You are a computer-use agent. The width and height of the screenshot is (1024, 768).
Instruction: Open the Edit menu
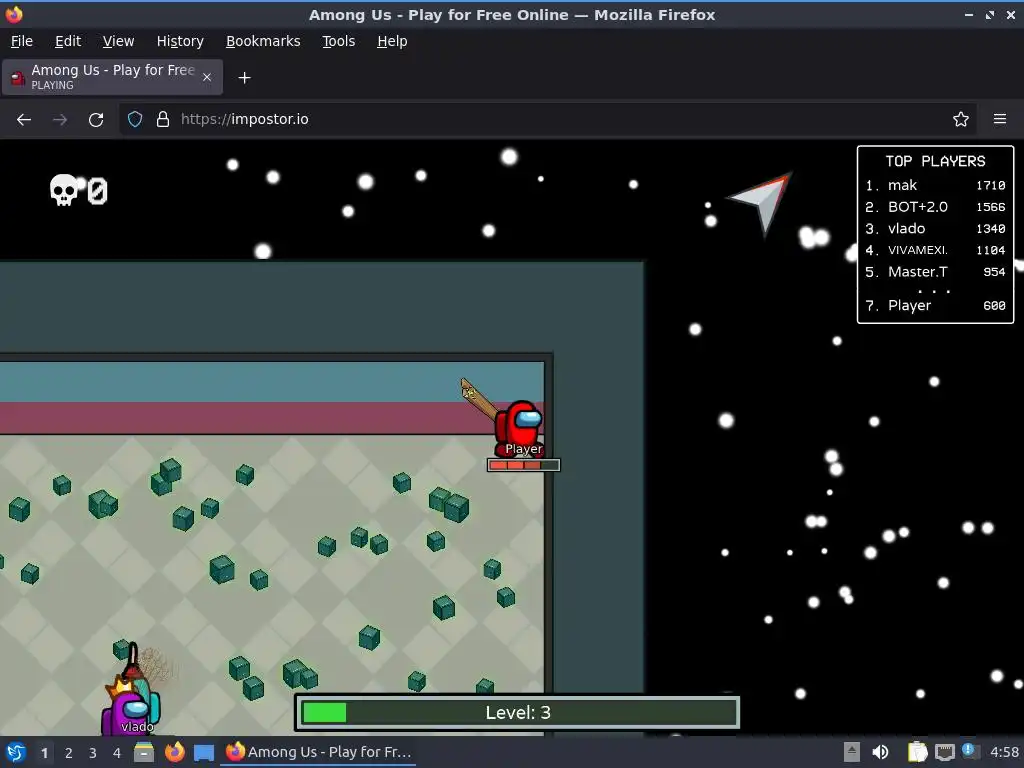68,41
